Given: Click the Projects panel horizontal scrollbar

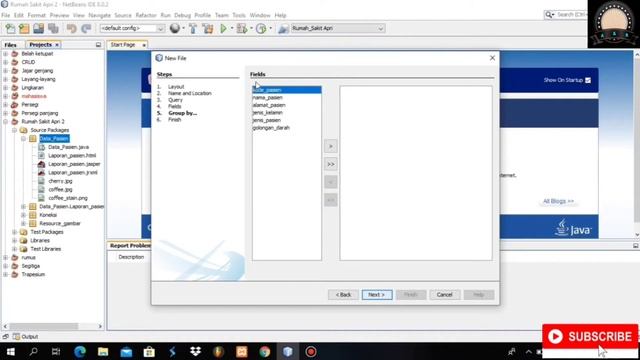Looking at the screenshot, I should (x=44, y=327).
